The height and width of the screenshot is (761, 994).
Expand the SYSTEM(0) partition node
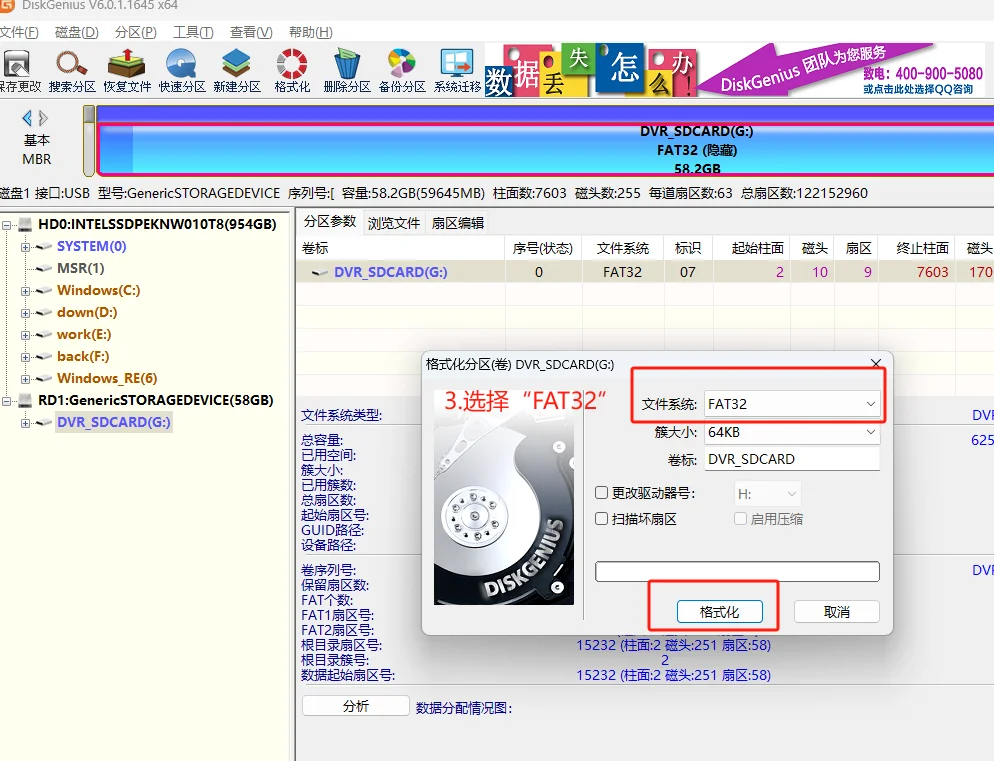[x=25, y=247]
